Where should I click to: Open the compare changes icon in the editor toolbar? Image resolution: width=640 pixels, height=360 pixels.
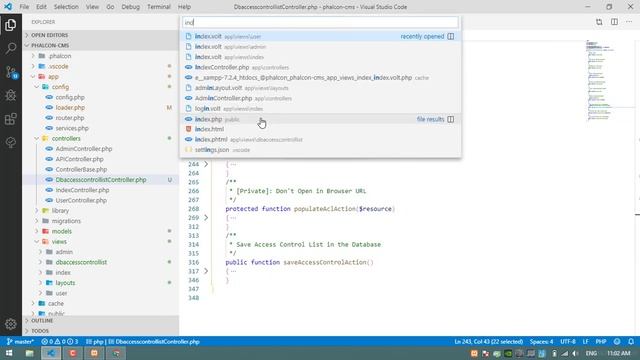pos(599,22)
